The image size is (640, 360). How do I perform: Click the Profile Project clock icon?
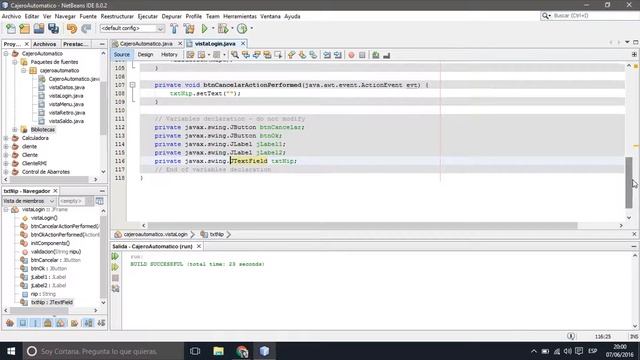click(x=242, y=29)
